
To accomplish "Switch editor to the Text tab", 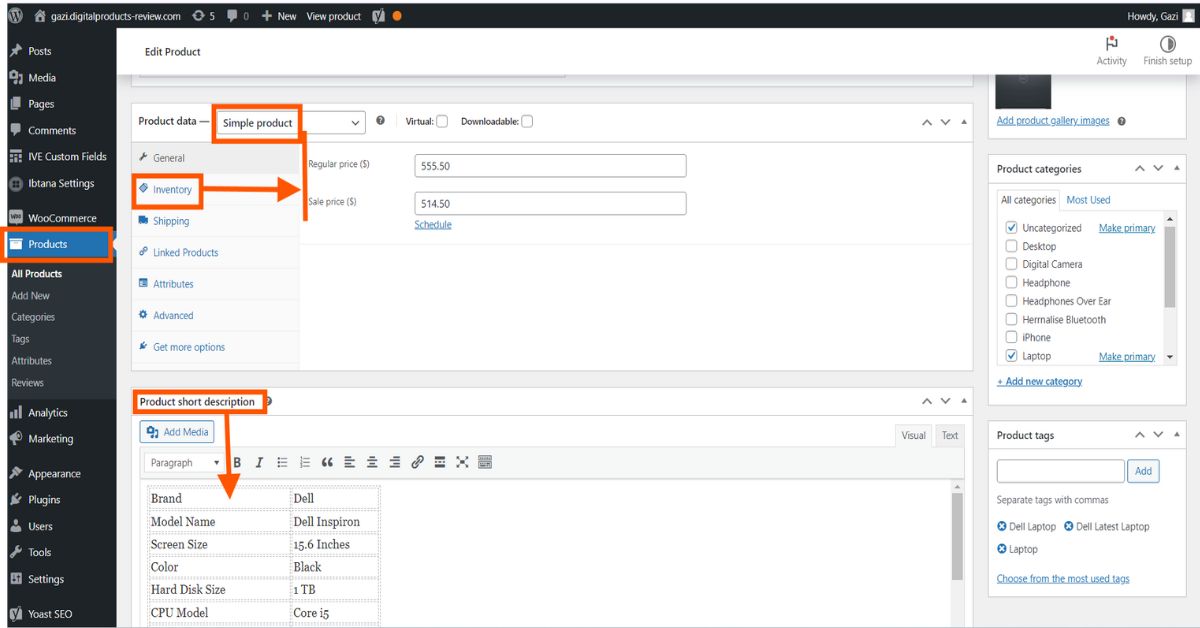I will [949, 435].
